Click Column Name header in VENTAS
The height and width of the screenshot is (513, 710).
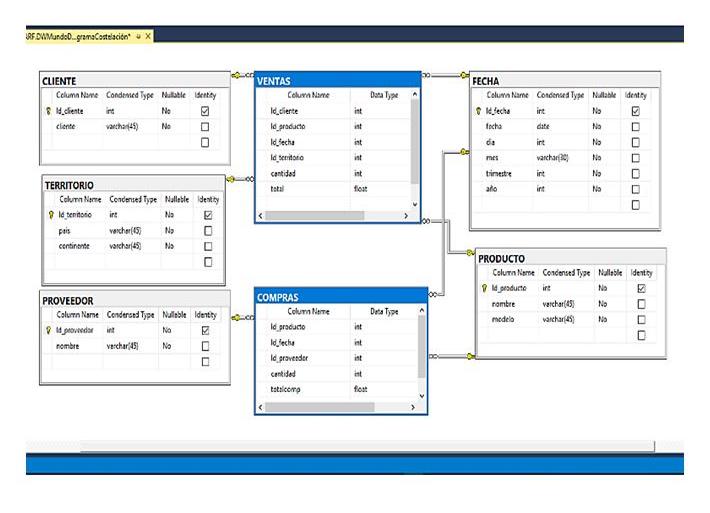(x=308, y=95)
